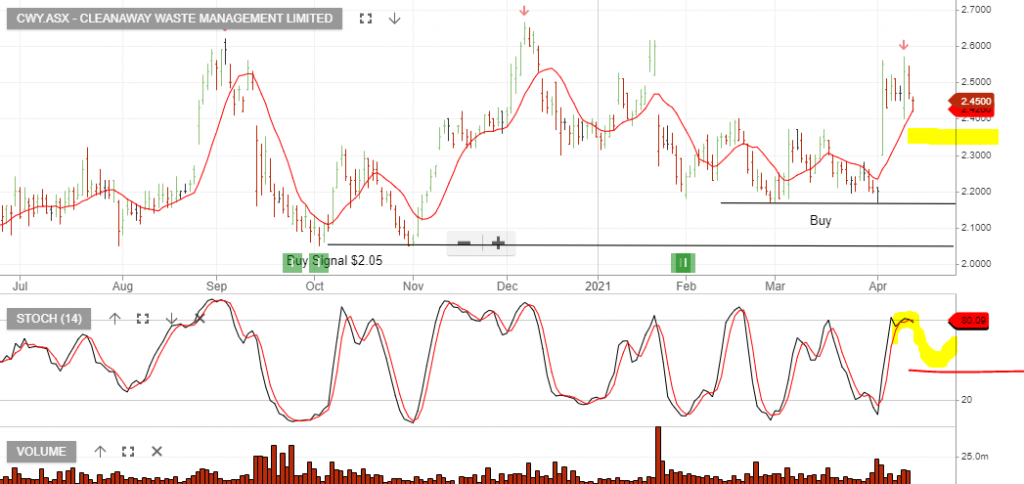This screenshot has height=484, width=1024.
Task: Maximize the VOLUME panel
Action: 128,451
